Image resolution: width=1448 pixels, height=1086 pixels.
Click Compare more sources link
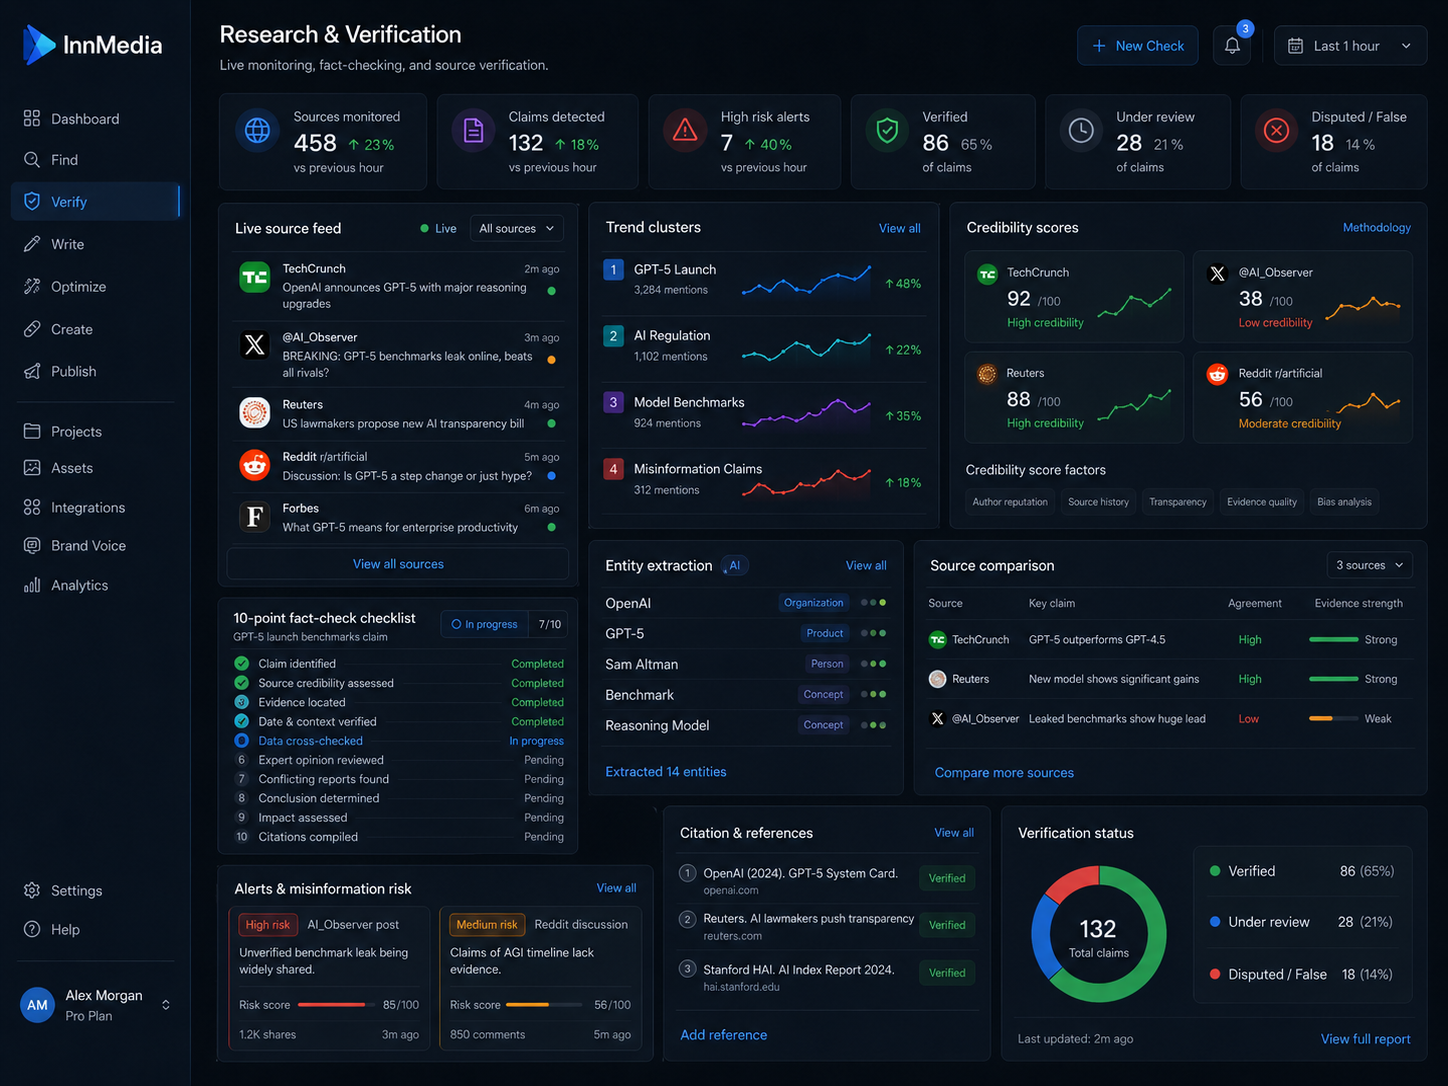pos(1004,773)
